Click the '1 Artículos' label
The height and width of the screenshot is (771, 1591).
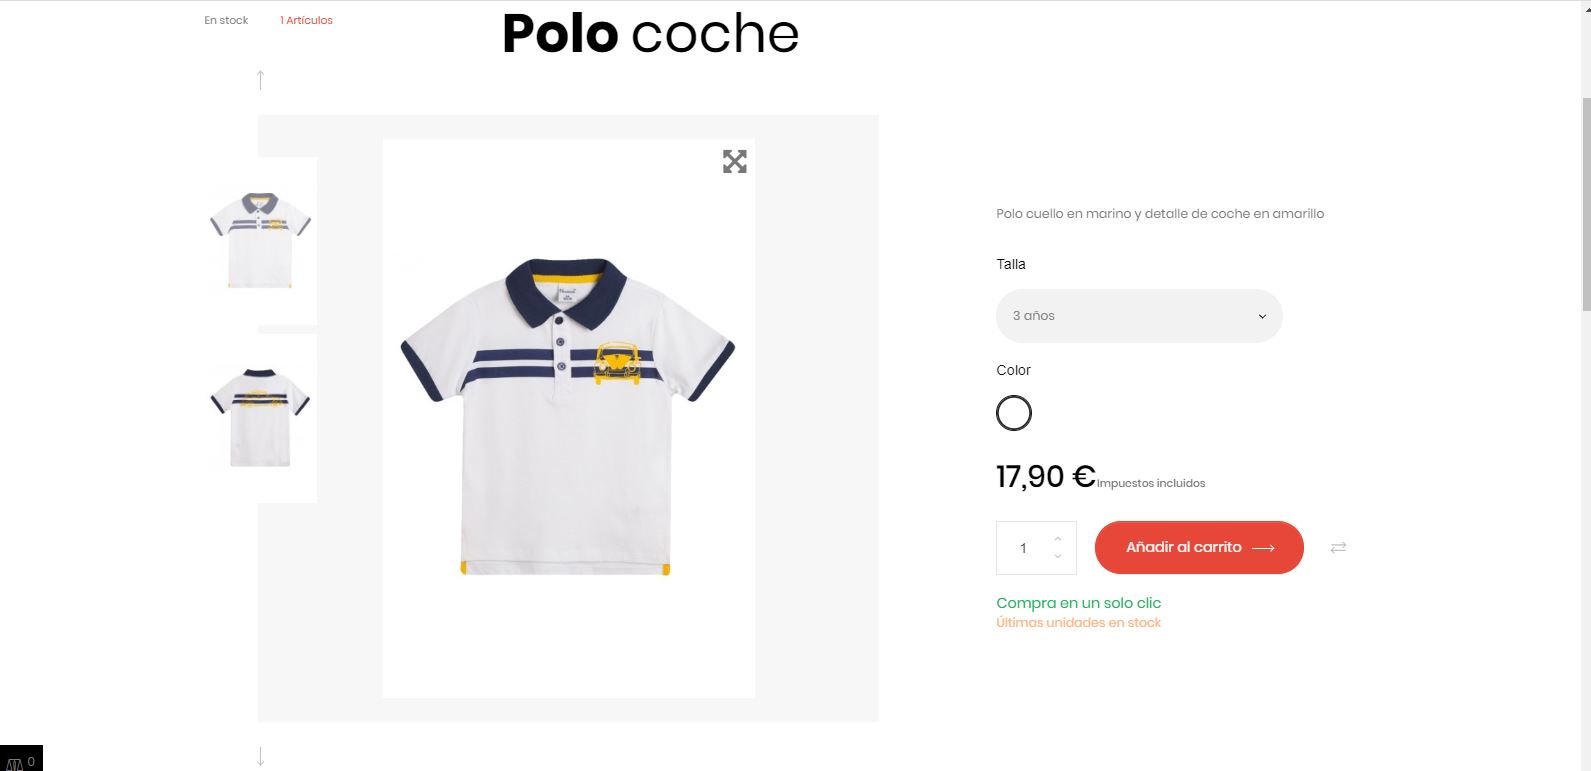coord(306,20)
